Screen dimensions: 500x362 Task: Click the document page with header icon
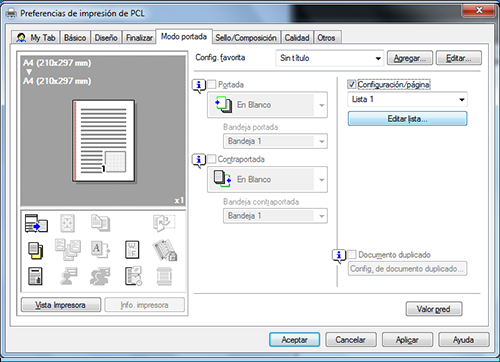[35, 276]
